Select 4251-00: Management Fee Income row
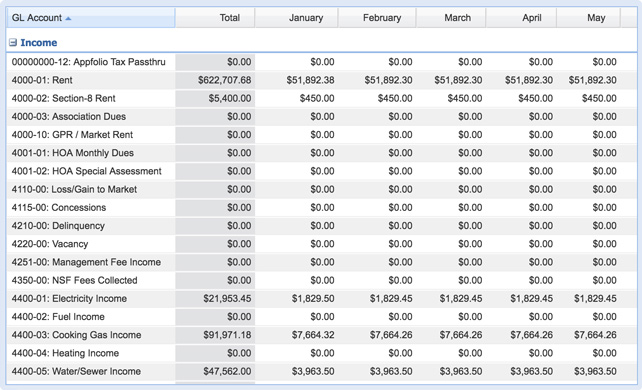 [321, 262]
